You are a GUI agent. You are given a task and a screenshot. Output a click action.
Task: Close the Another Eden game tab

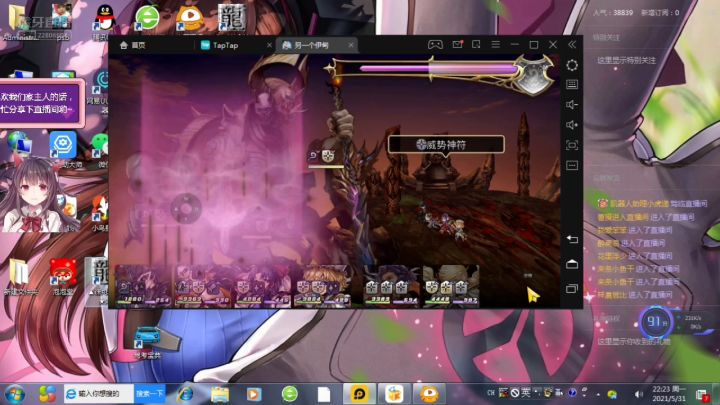coord(351,45)
